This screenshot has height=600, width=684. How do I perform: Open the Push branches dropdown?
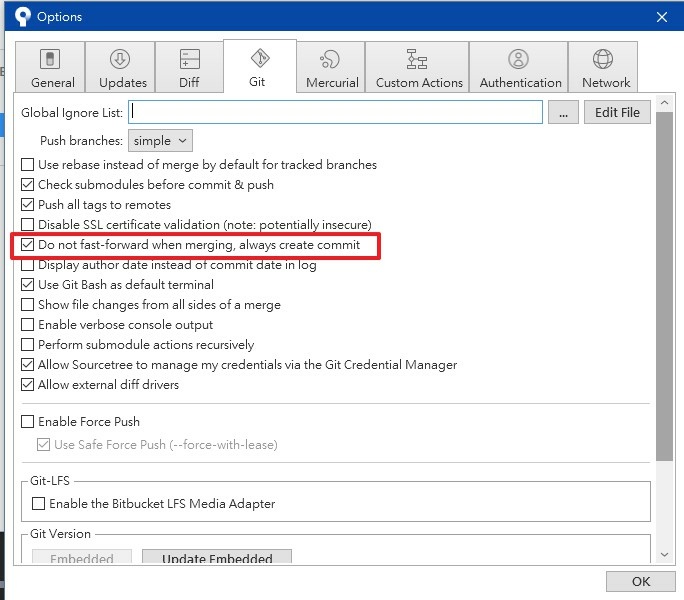click(x=160, y=141)
